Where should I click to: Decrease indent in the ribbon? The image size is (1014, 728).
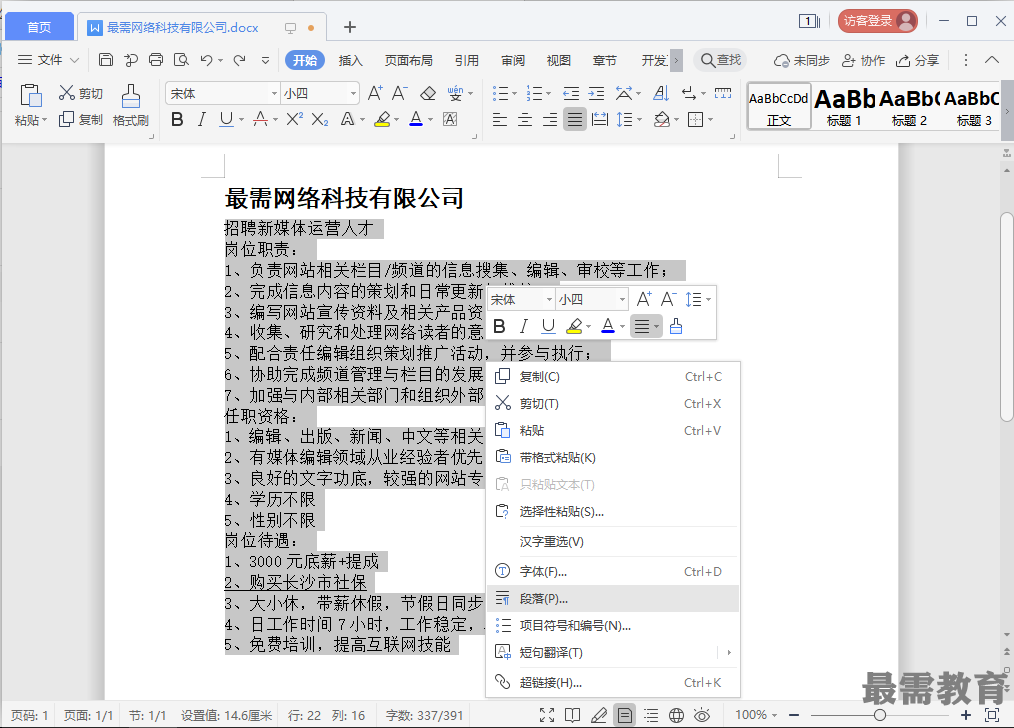570,94
